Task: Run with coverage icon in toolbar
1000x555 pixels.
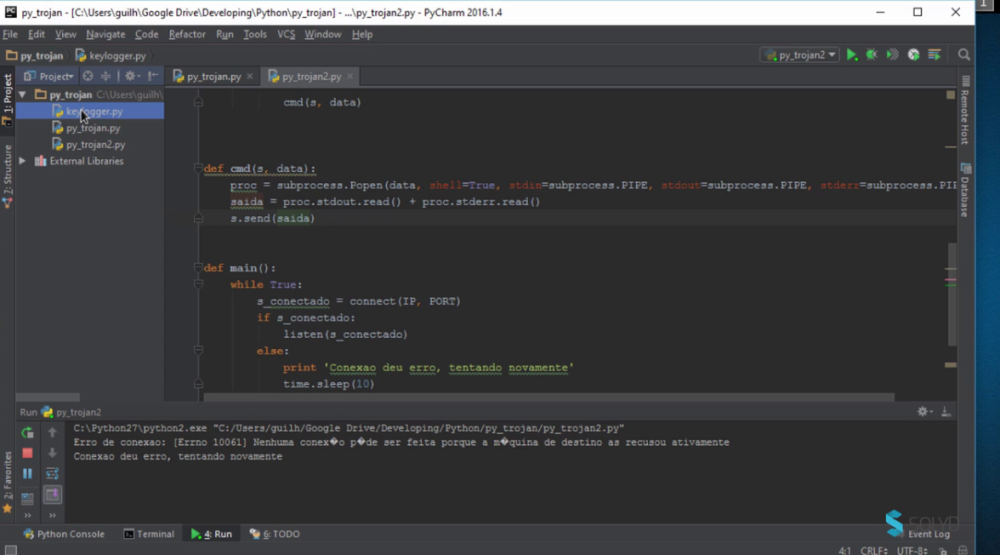Action: click(x=892, y=55)
